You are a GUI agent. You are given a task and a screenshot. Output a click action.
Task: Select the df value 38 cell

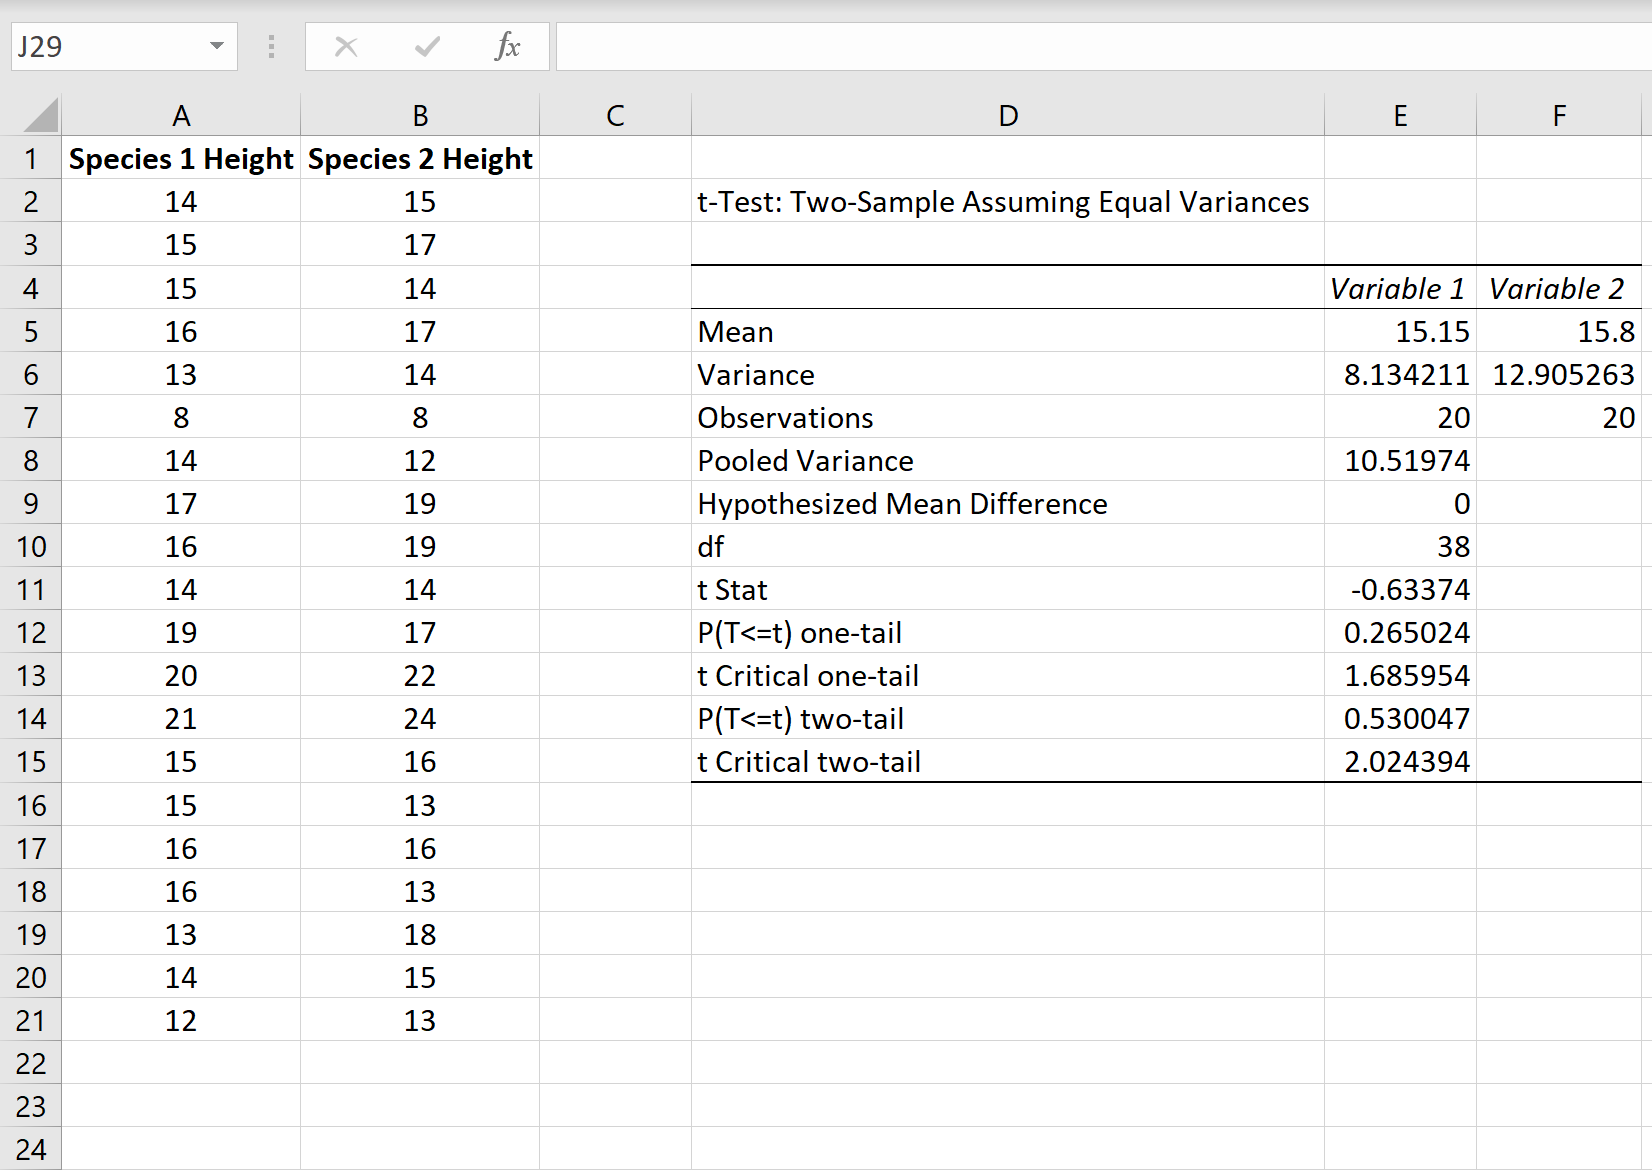coord(1400,546)
